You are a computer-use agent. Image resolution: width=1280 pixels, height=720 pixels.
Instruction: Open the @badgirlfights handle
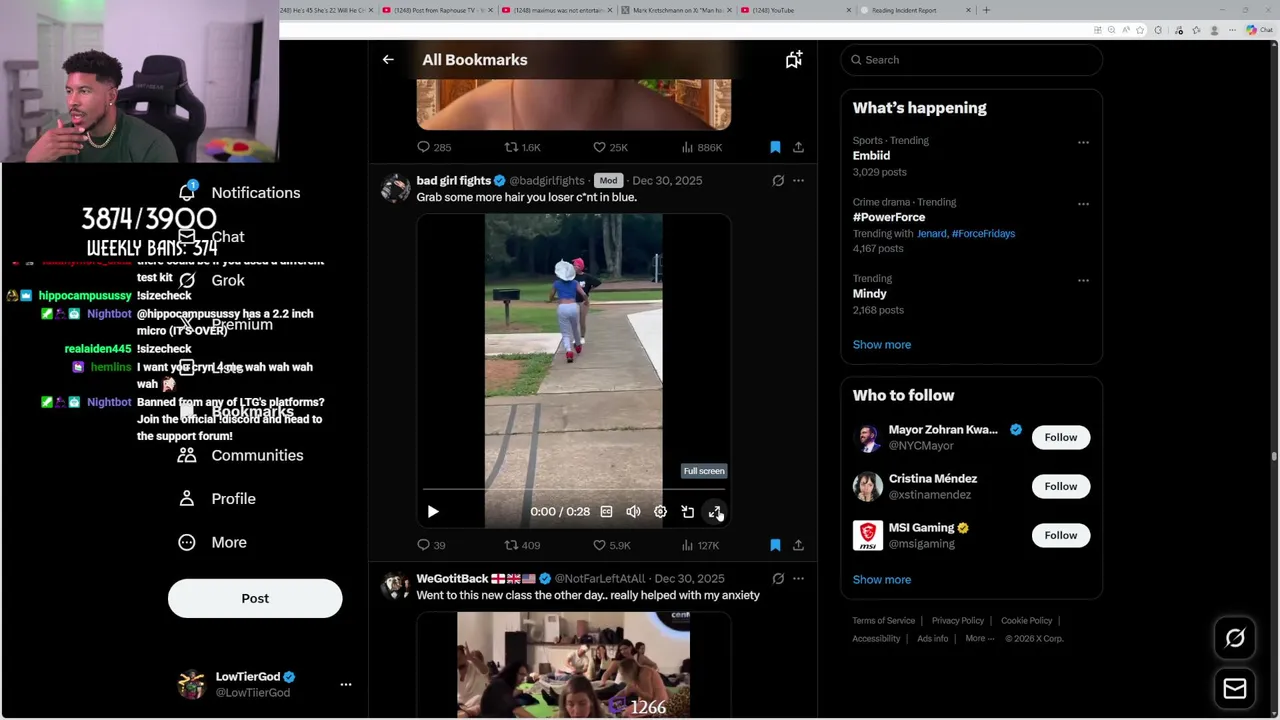point(547,181)
